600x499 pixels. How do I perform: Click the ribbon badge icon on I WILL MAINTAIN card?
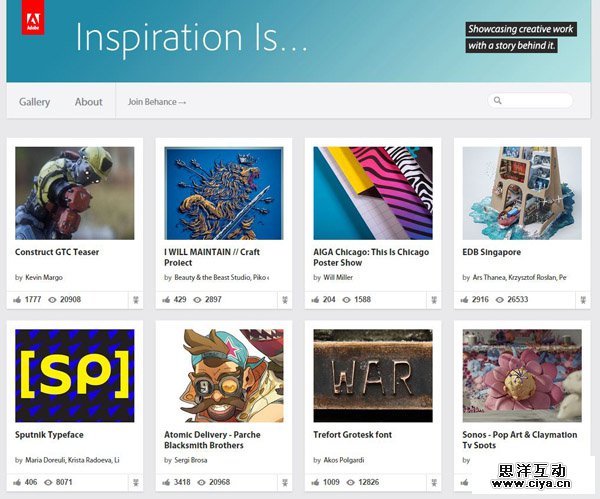click(x=283, y=299)
